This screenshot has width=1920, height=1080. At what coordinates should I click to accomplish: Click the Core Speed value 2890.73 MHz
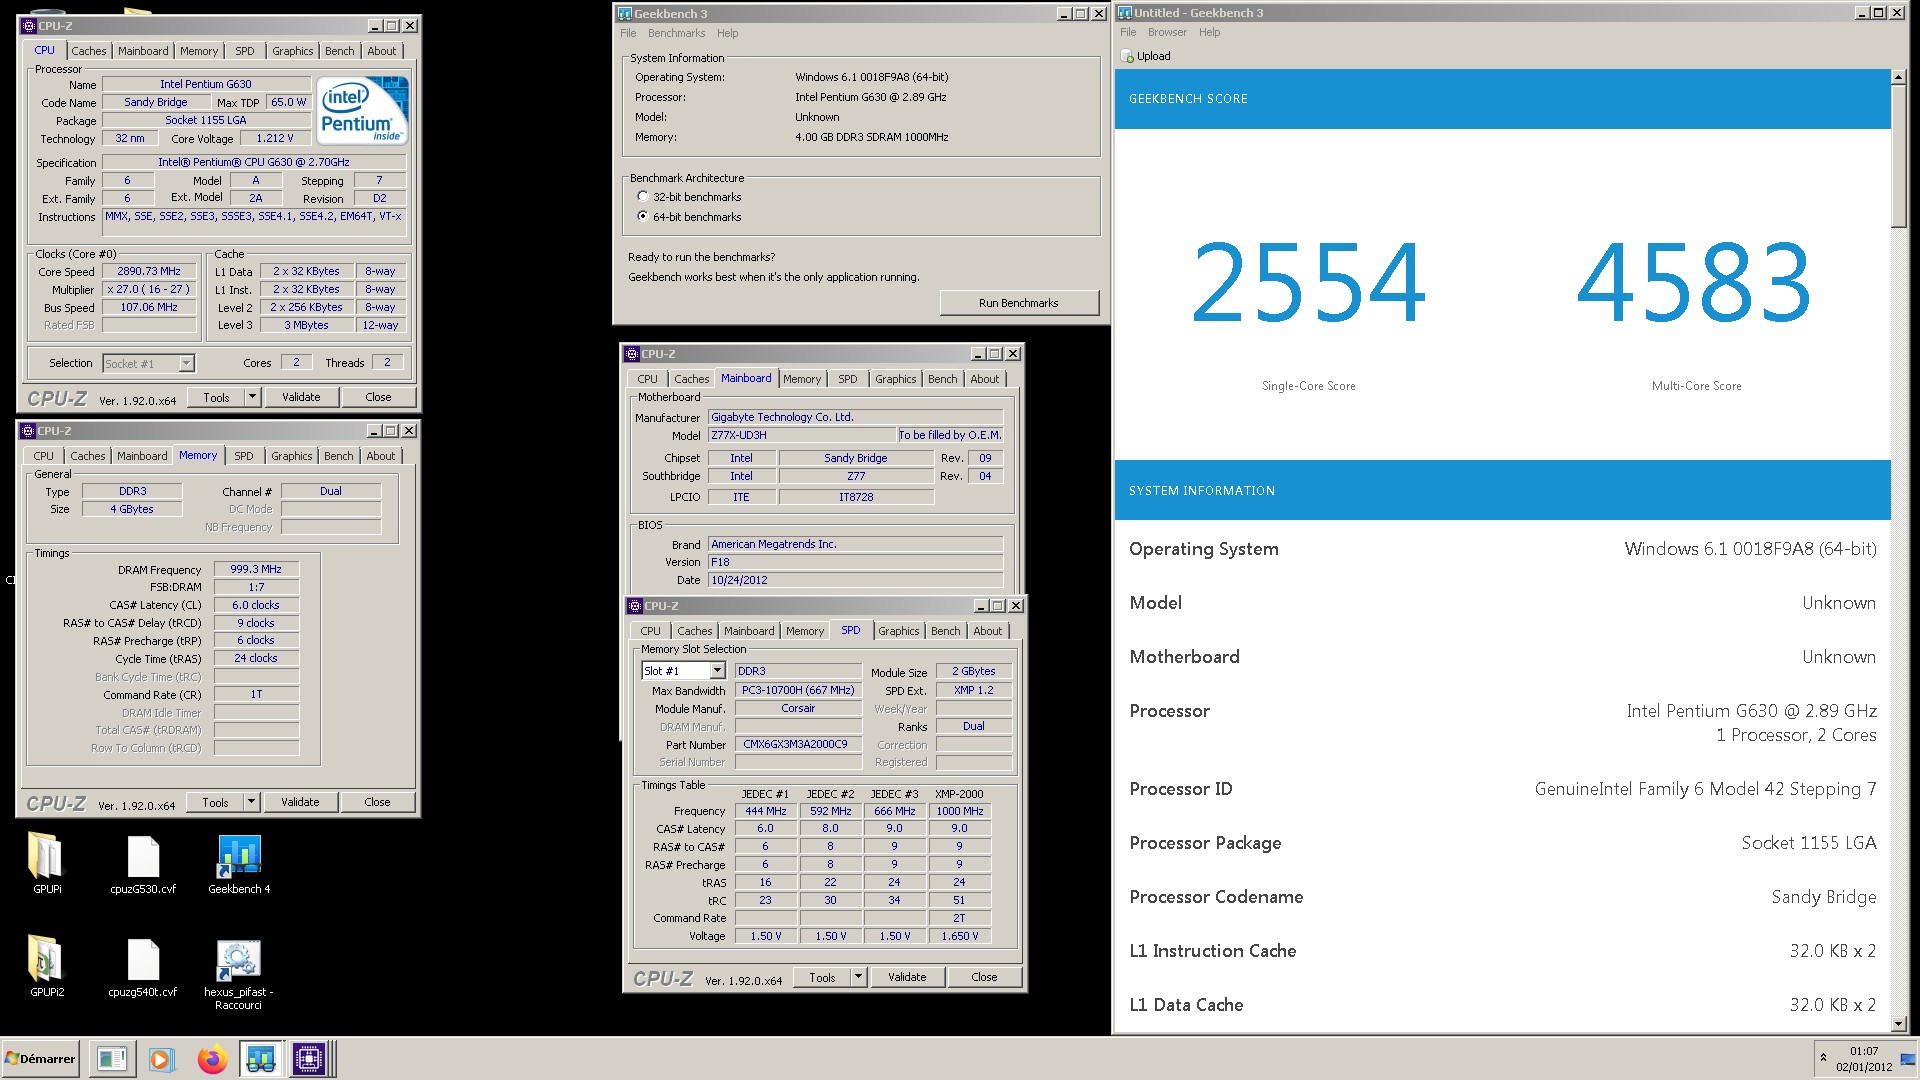tap(149, 271)
